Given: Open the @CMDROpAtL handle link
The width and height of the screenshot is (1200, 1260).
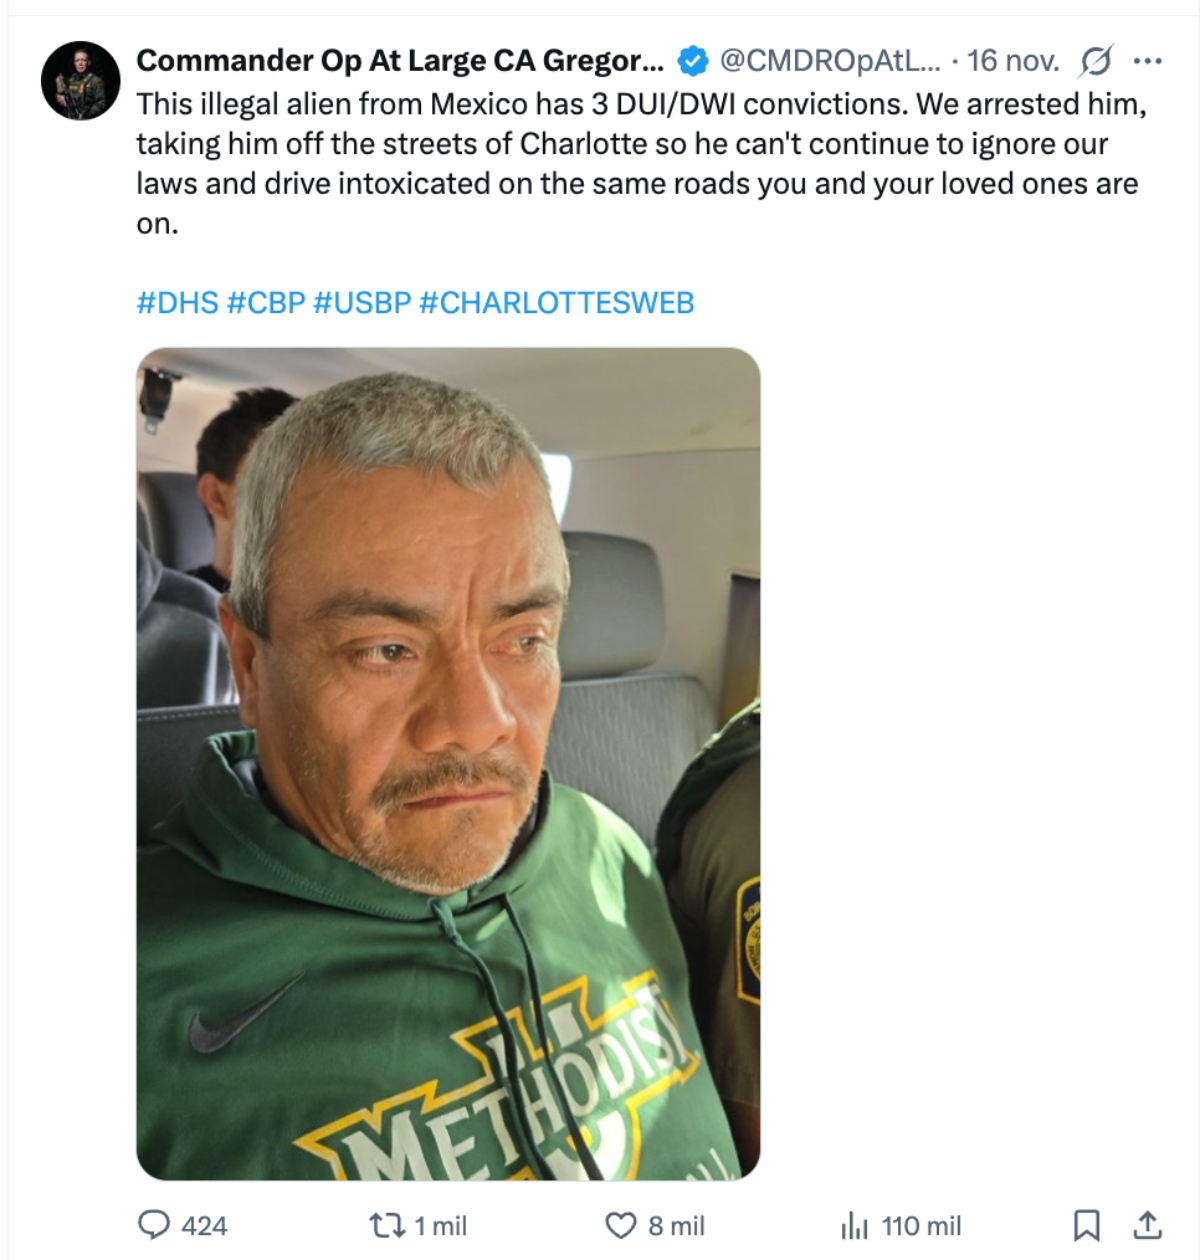Looking at the screenshot, I should [830, 61].
